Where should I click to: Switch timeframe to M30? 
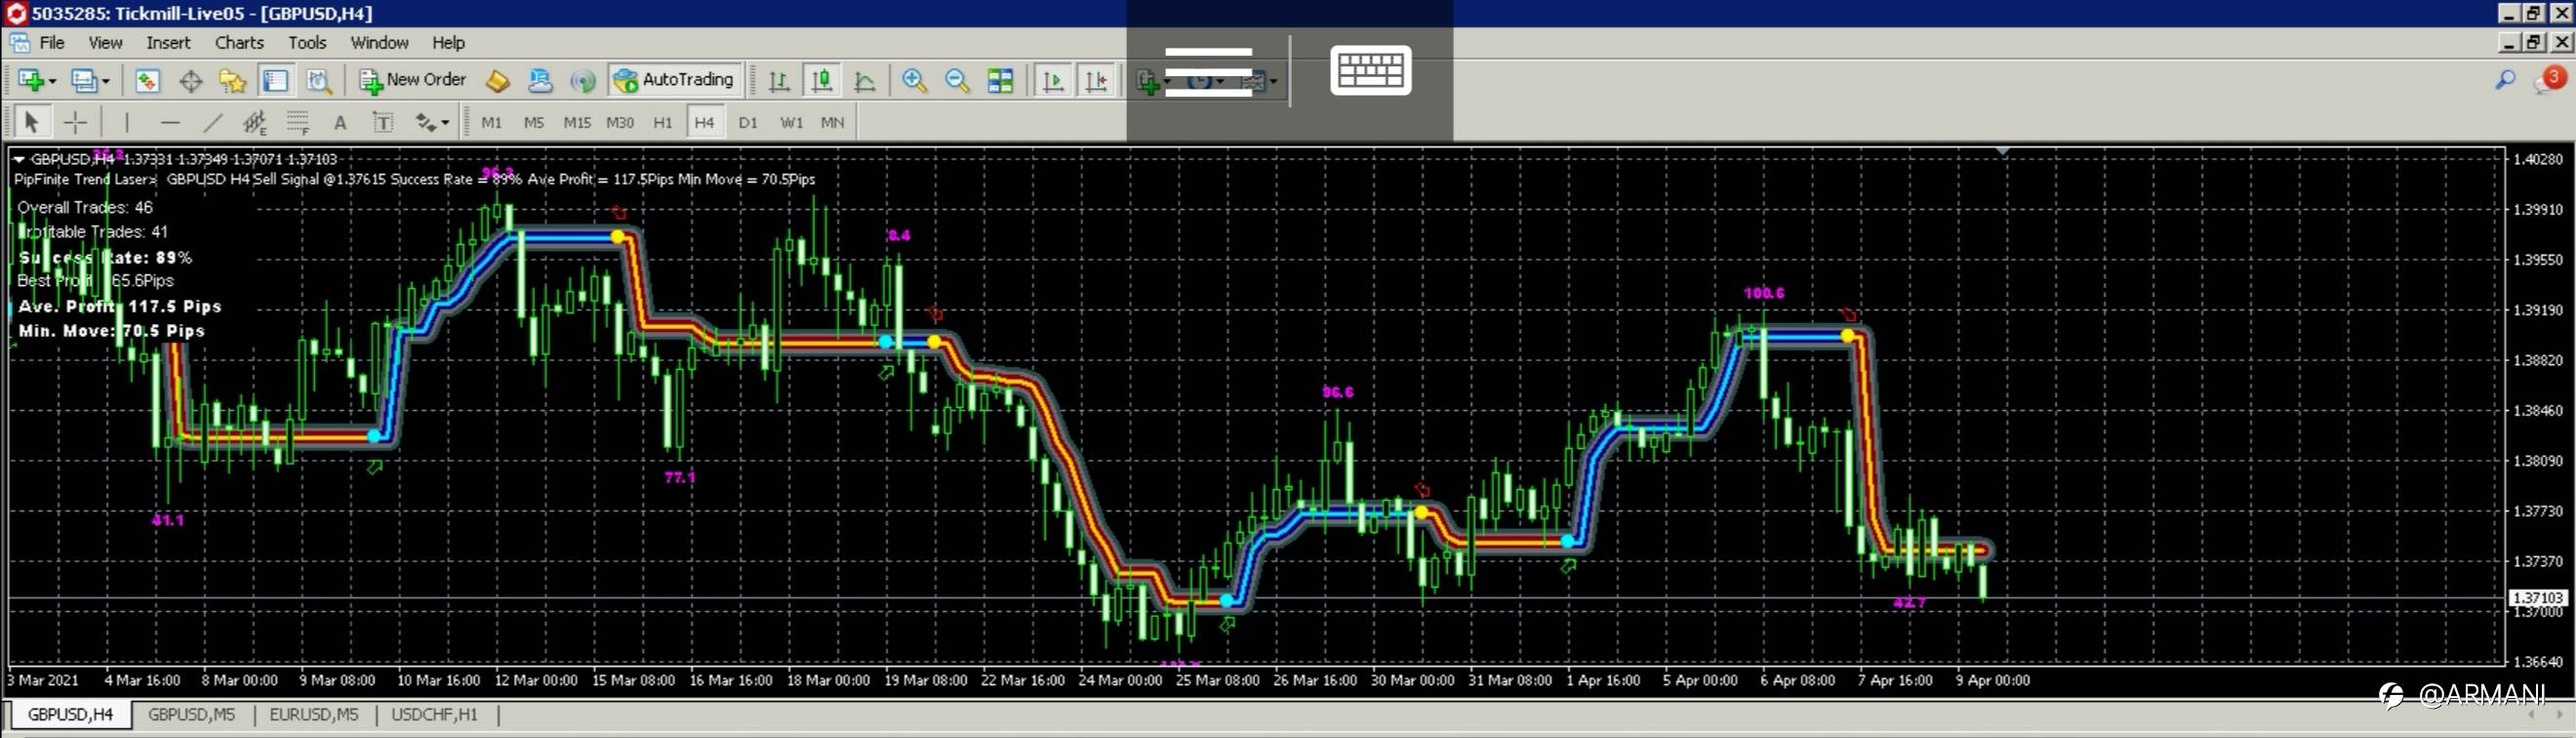click(x=620, y=122)
